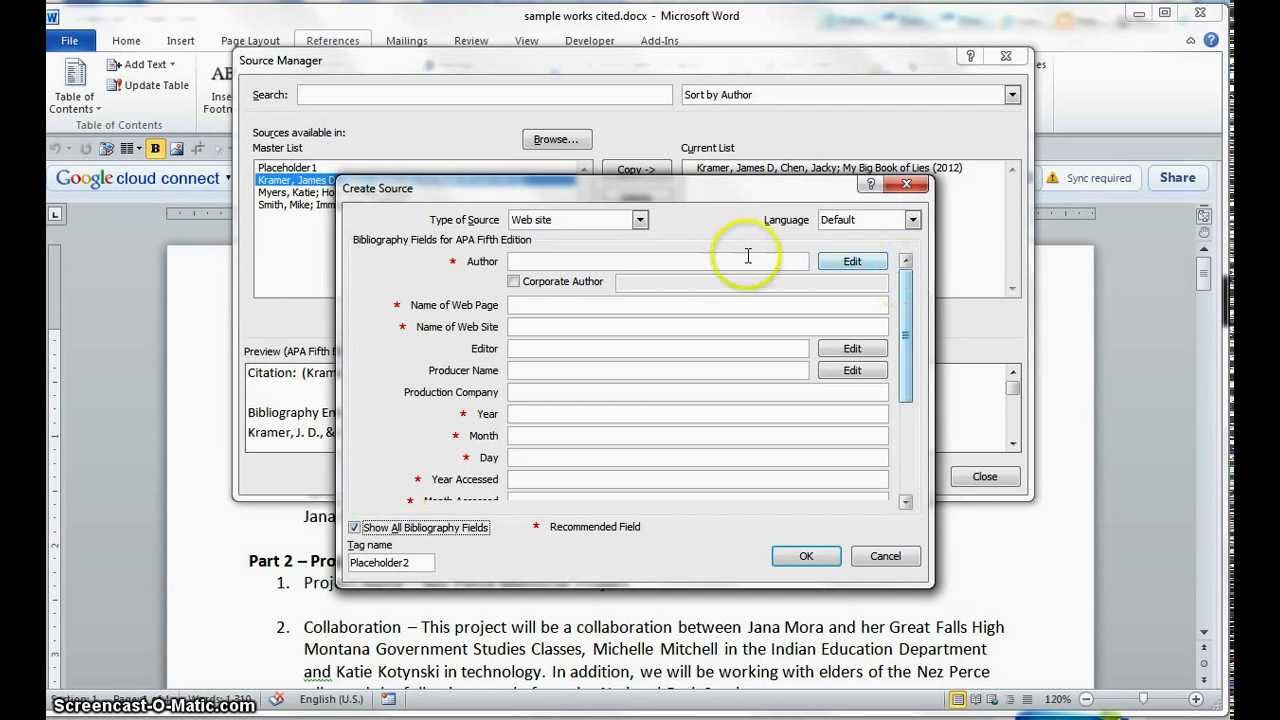Click OK in Create Source dialog

click(x=806, y=556)
